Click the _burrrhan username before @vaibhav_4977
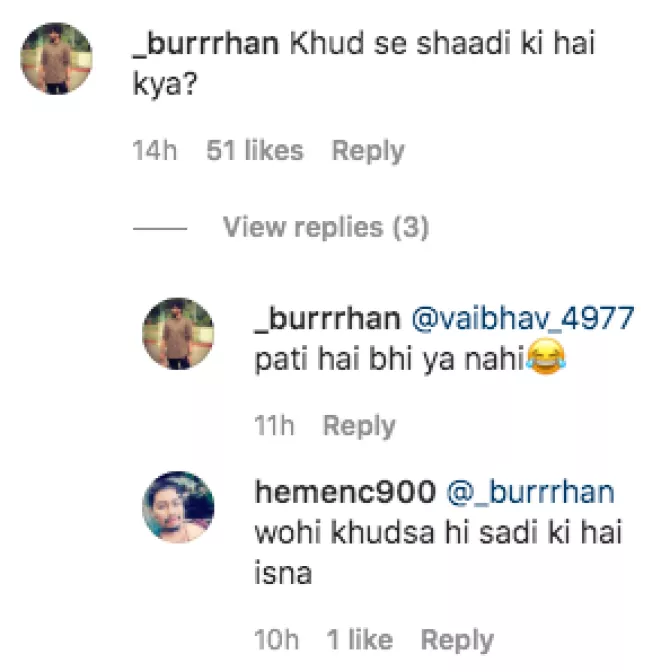 coord(328,319)
